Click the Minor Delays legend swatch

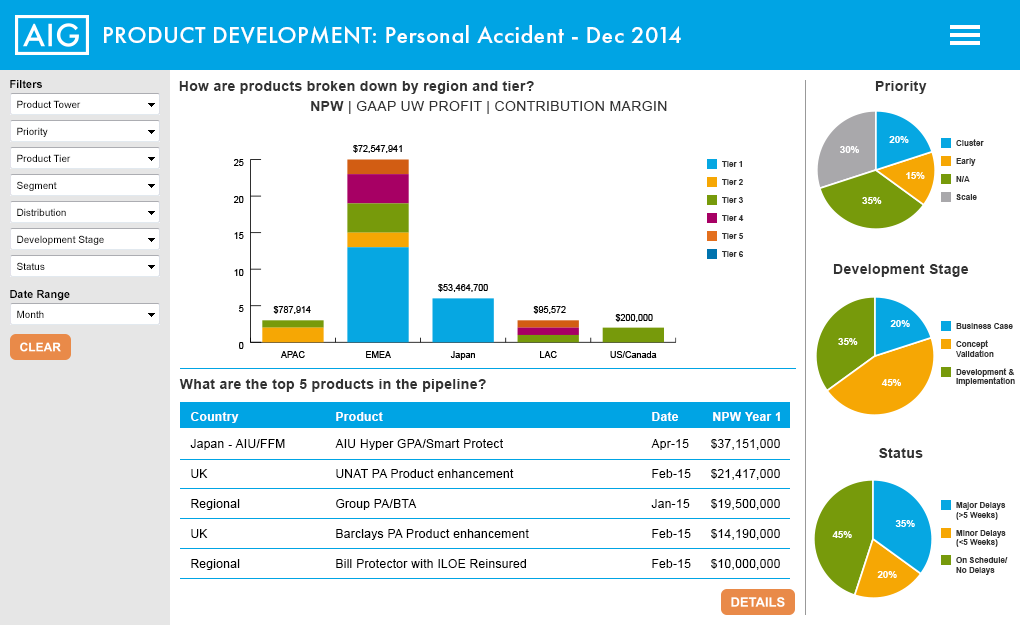[x=946, y=533]
